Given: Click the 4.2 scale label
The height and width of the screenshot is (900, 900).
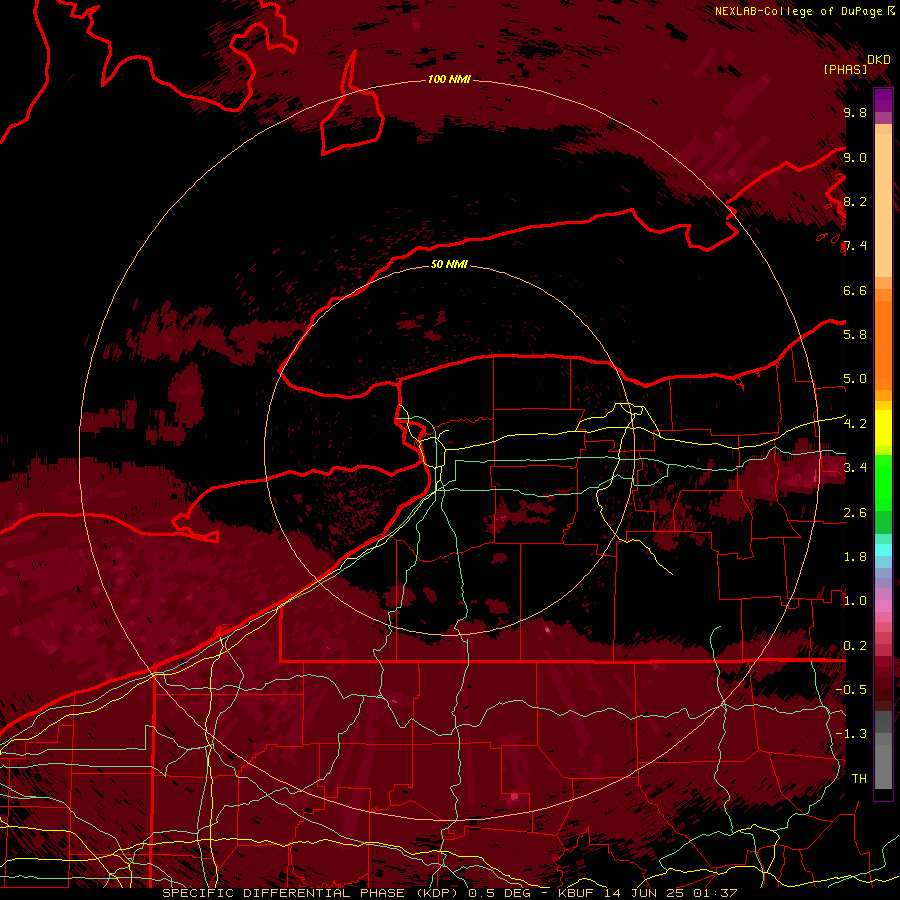Looking at the screenshot, I should 855,424.
